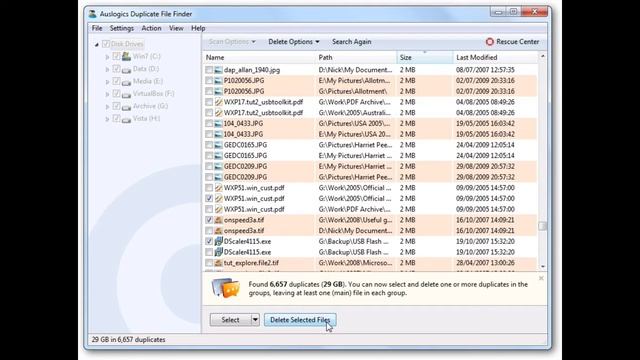
Task: Click the results list scroll down arrow
Action: (x=542, y=266)
